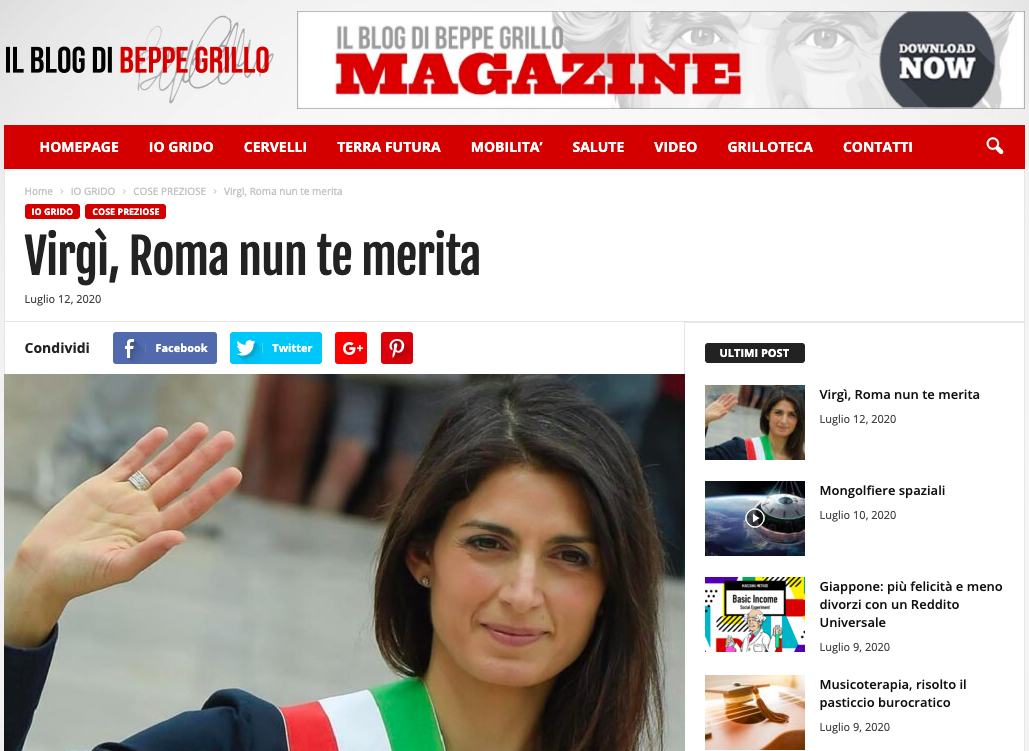Go to the TERRA FUTURA section

point(388,147)
